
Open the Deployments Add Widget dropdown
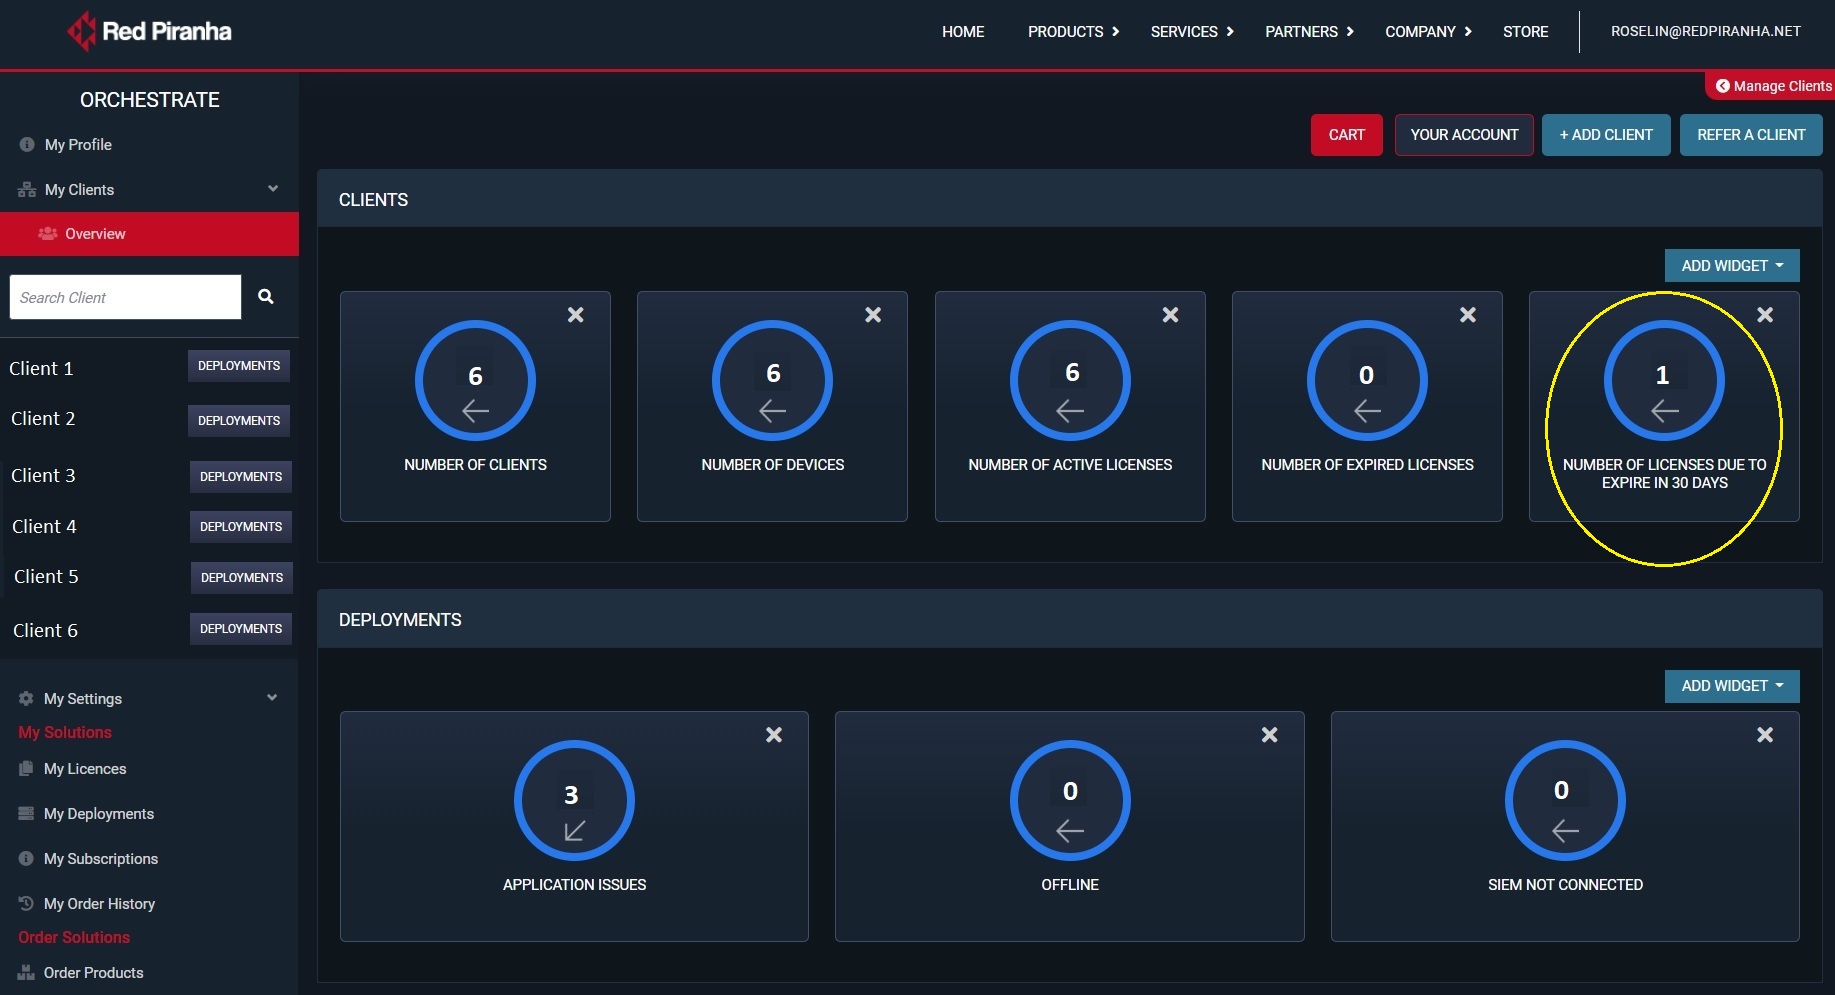(1732, 686)
